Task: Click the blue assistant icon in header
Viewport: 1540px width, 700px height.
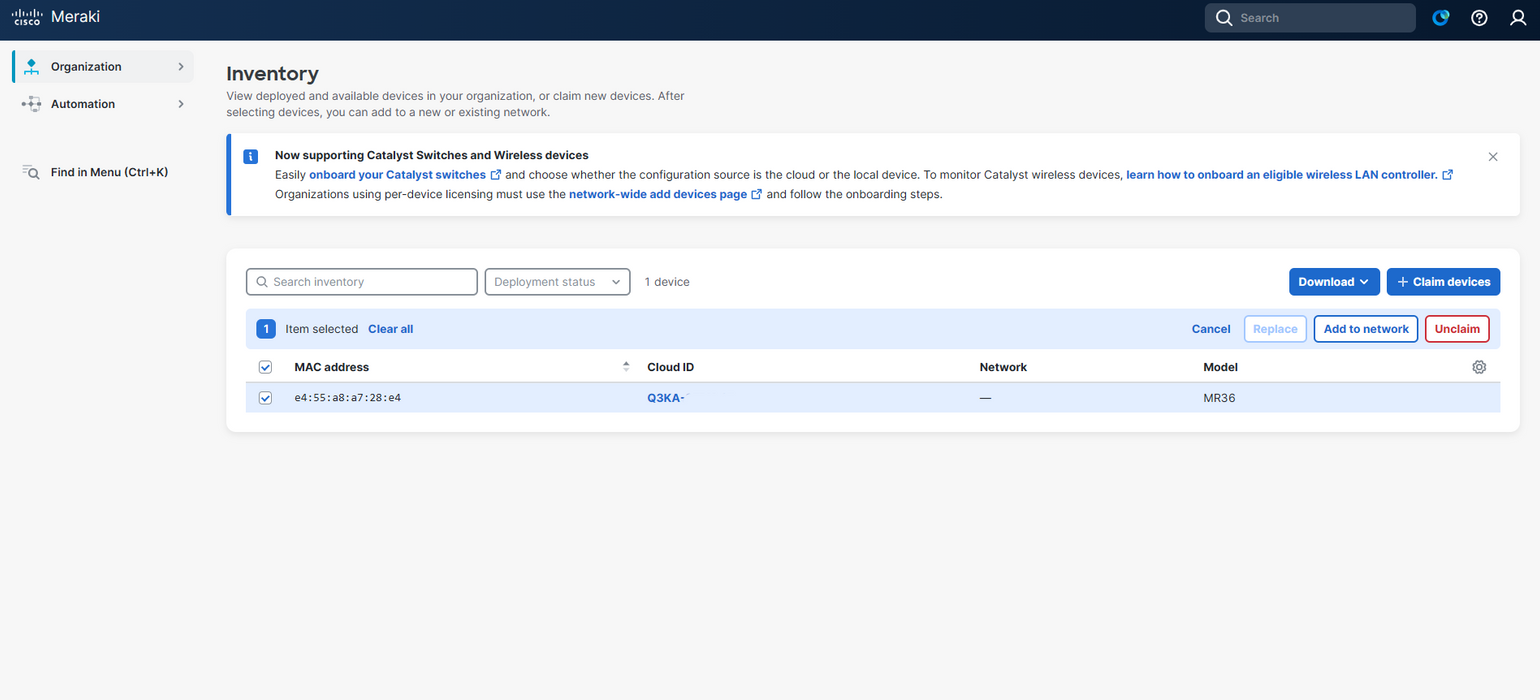Action: [x=1441, y=18]
